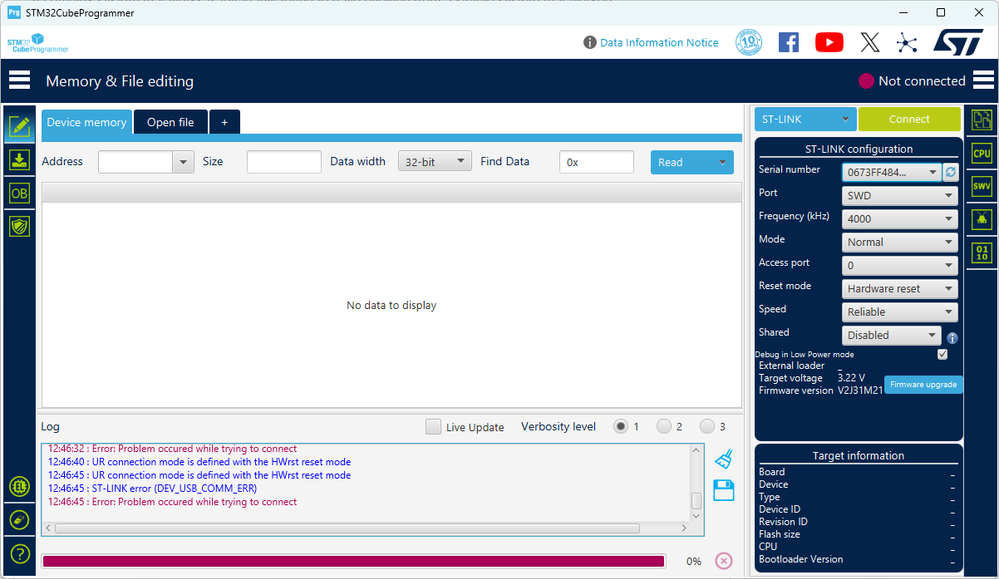
Task: Open the ST-LINK interface dropdown
Action: (805, 119)
